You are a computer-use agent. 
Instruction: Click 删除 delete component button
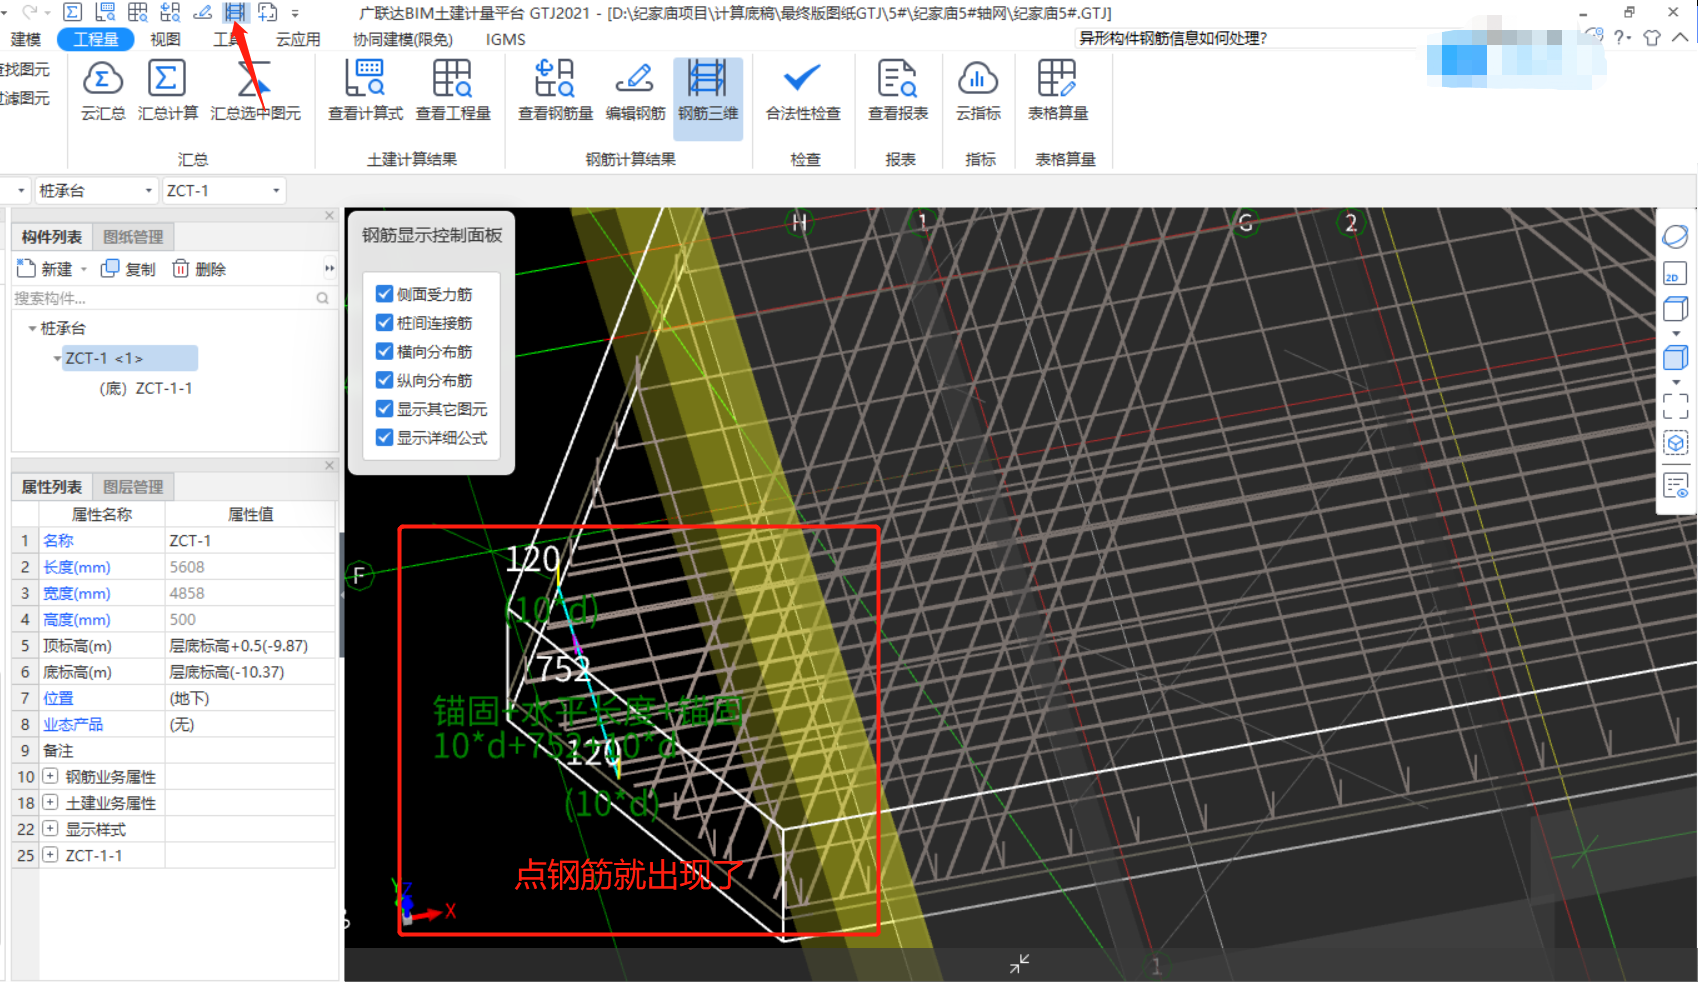(x=199, y=269)
